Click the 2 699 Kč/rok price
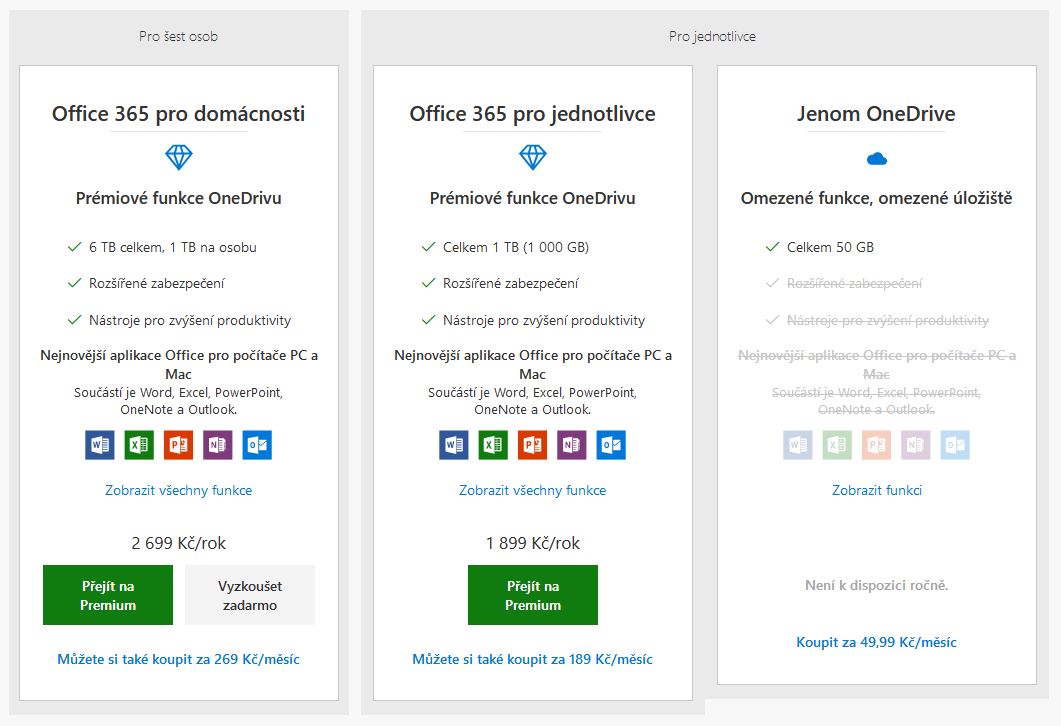The image size is (1061, 726). 179,543
